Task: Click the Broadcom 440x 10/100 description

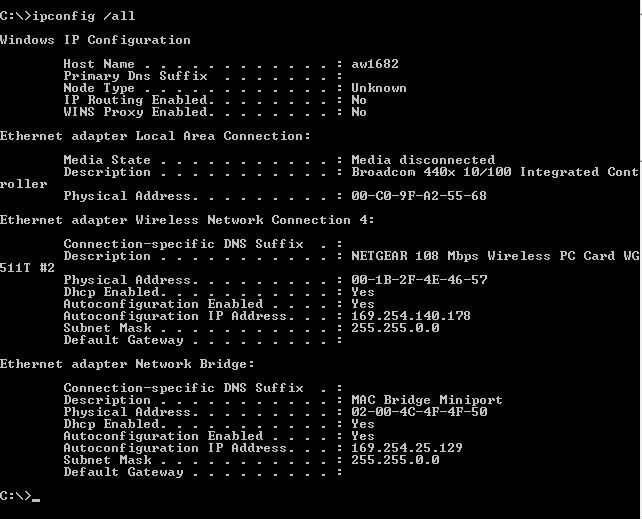Action: [x=495, y=171]
